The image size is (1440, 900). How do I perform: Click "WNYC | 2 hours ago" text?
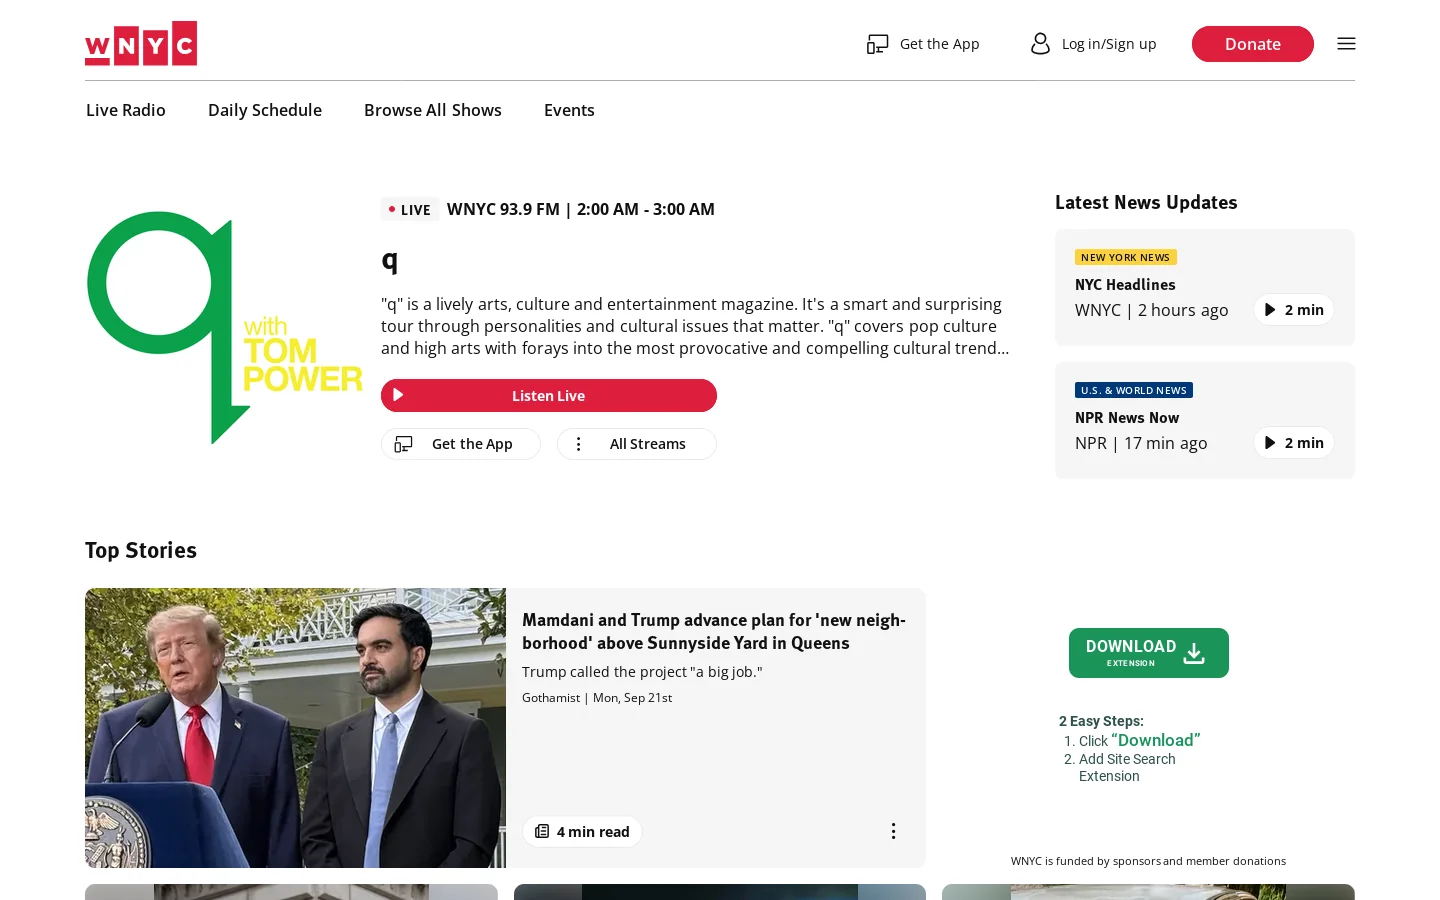click(1152, 310)
